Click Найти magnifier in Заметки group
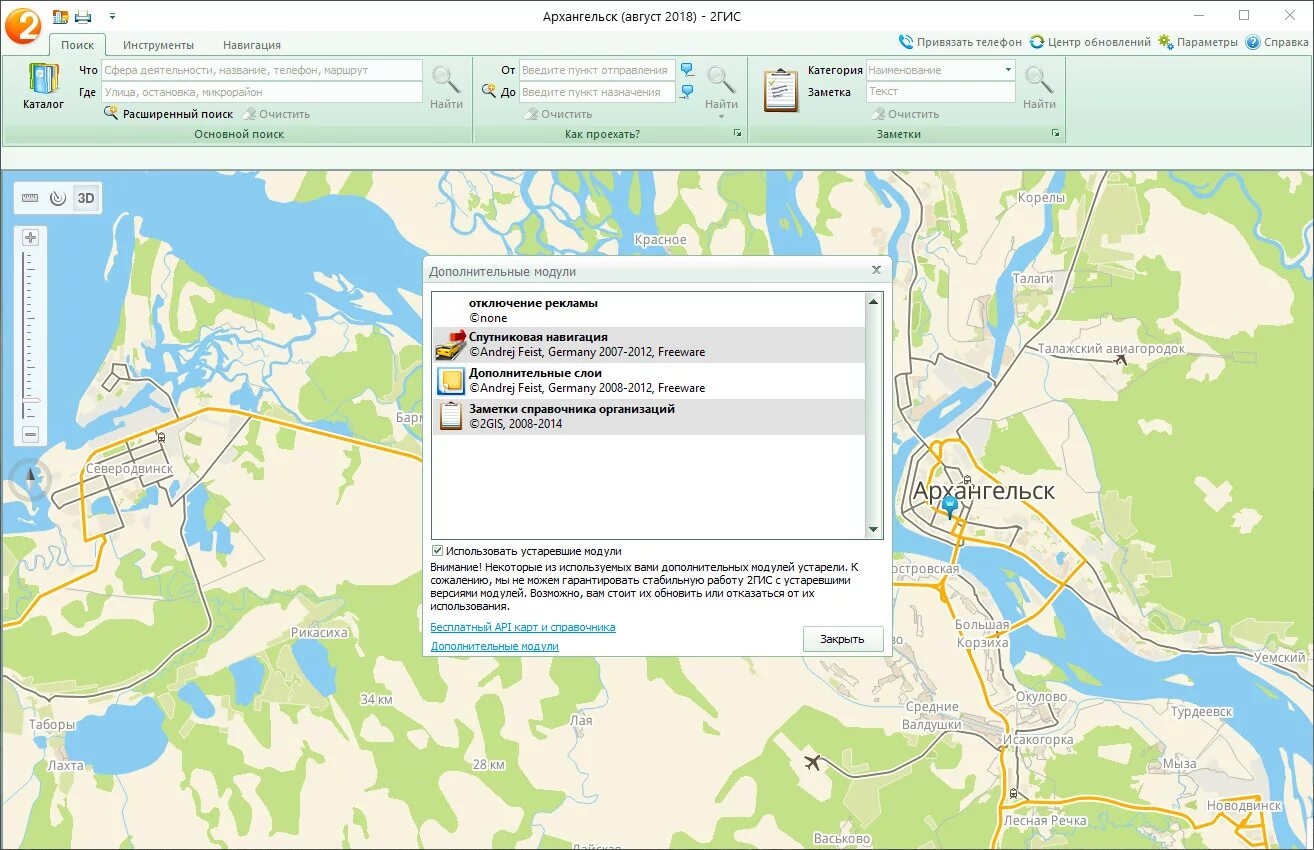 [x=1039, y=87]
